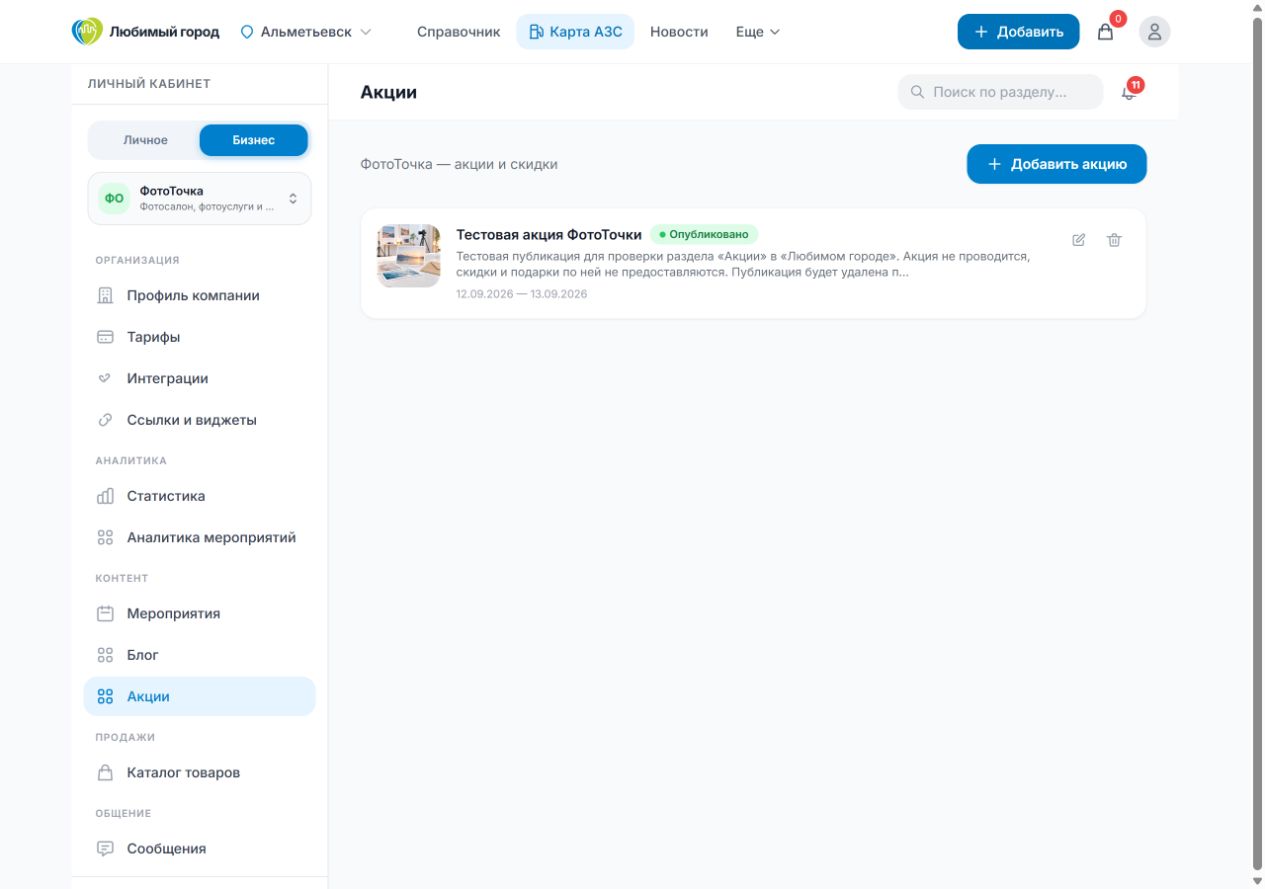Open Профиль компании page
The image size is (1265, 889).
[x=200, y=296]
